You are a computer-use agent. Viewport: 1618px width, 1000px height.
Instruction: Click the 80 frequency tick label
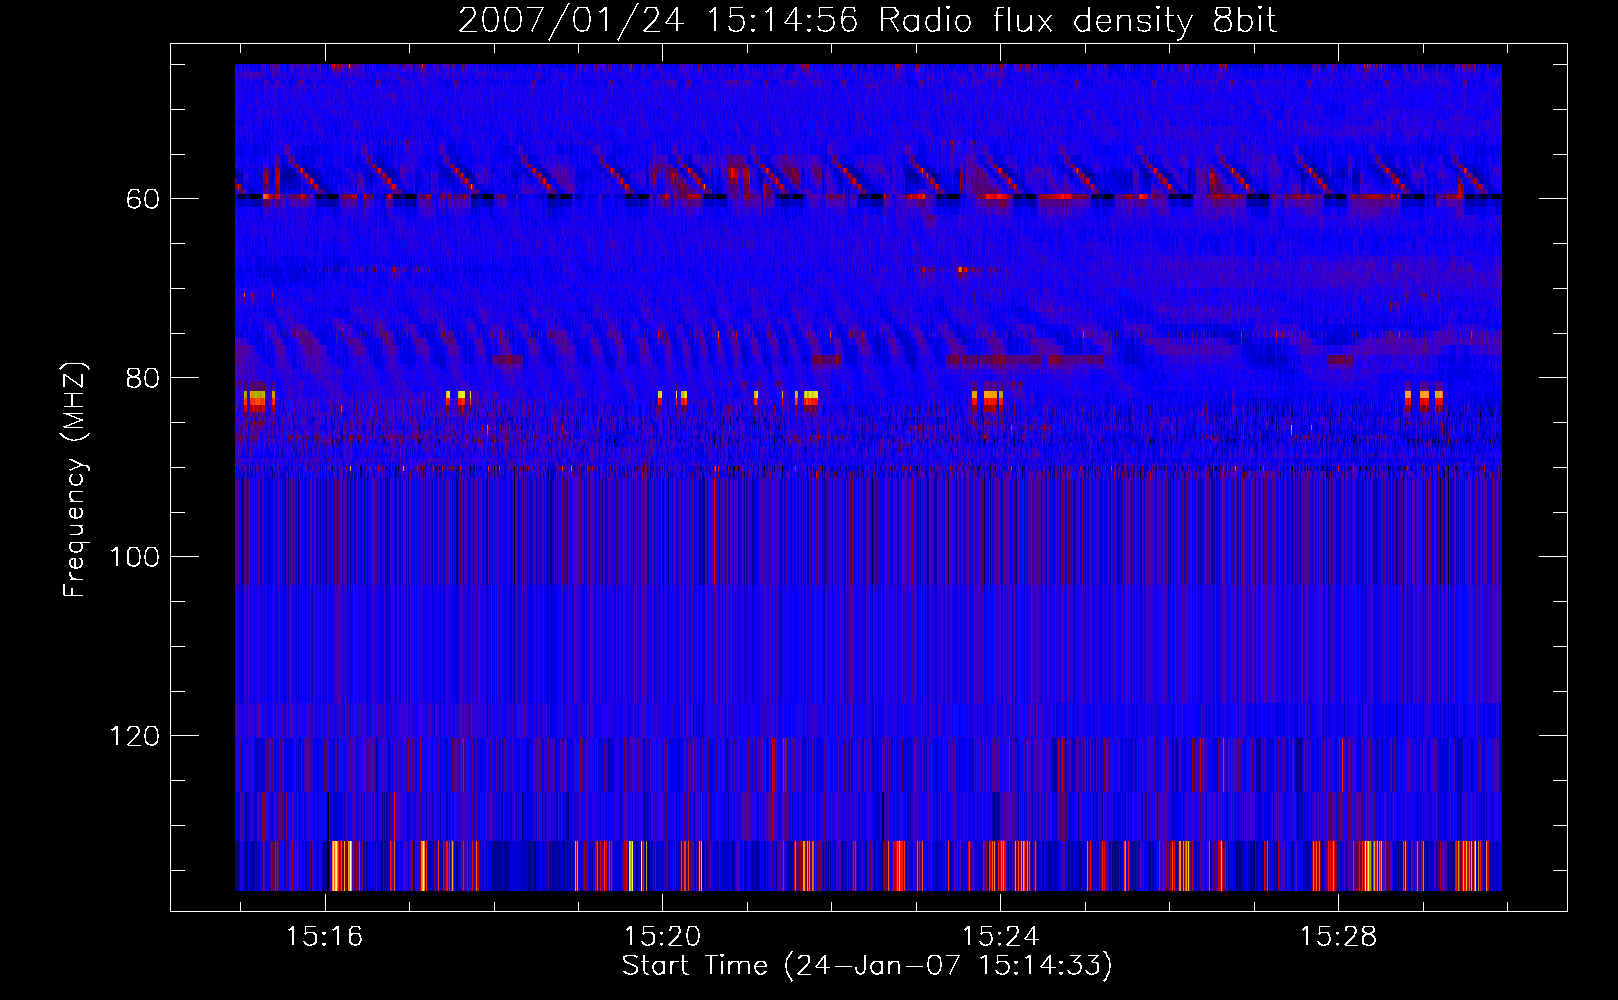tap(142, 378)
